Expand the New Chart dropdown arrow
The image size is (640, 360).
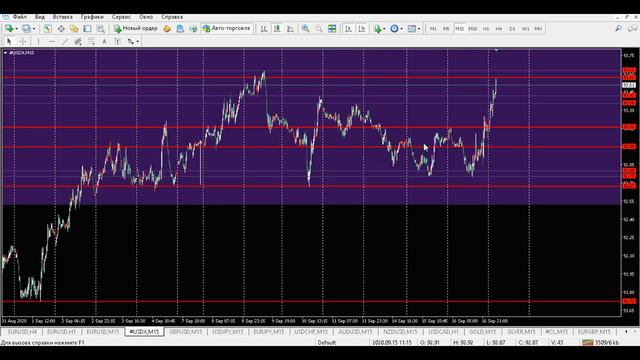pos(16,29)
